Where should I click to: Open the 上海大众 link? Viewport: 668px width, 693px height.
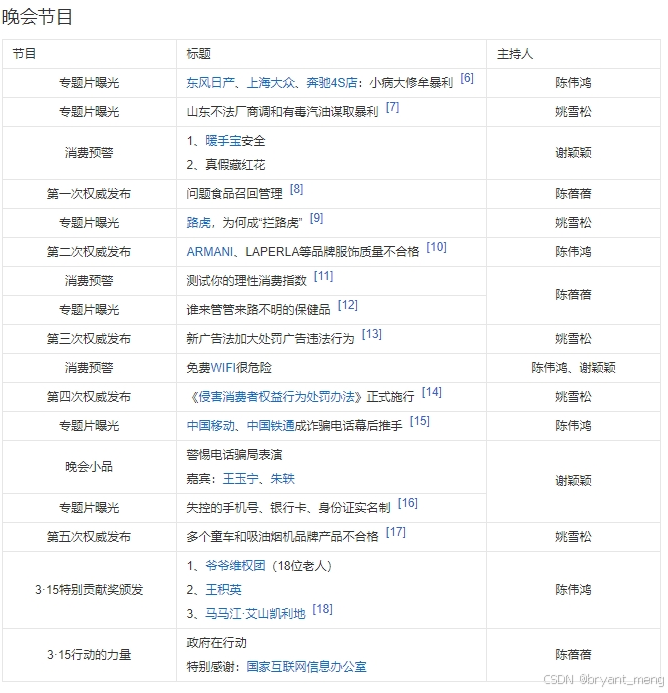coord(271,83)
